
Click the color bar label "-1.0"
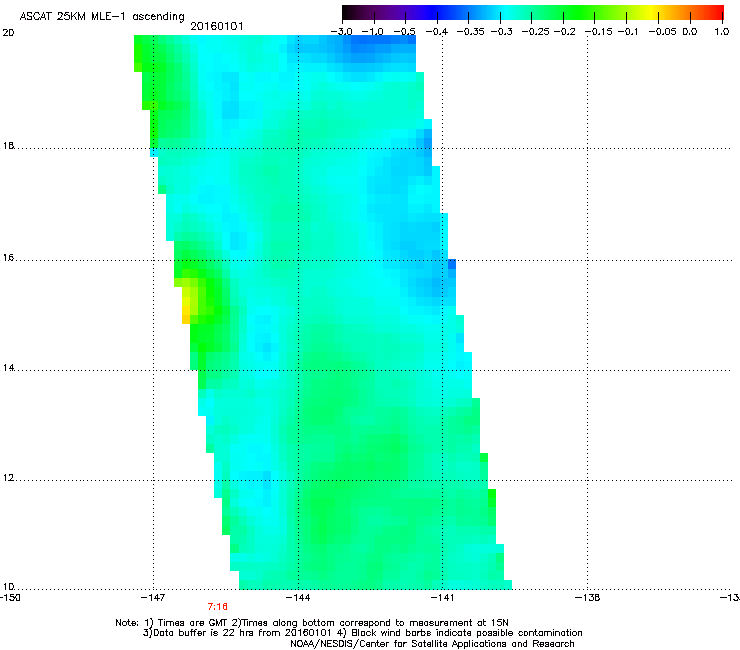[373, 32]
